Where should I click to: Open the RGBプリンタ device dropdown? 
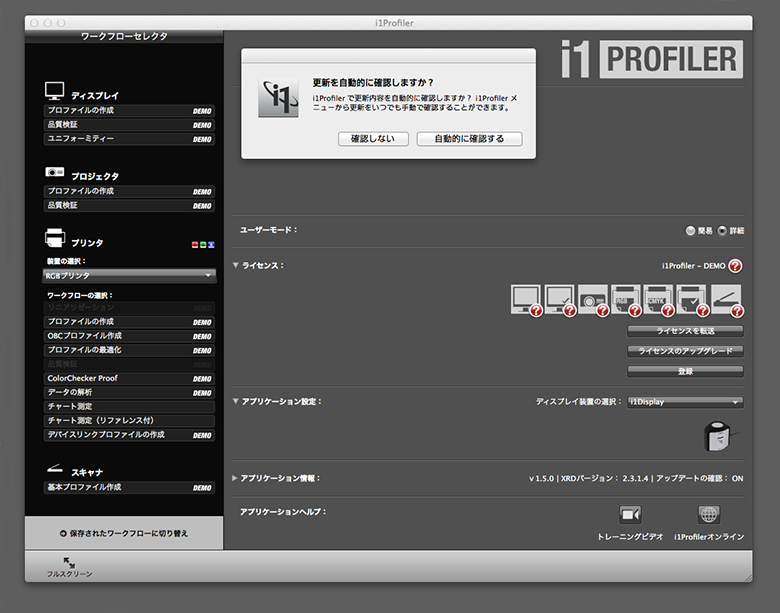(x=129, y=275)
